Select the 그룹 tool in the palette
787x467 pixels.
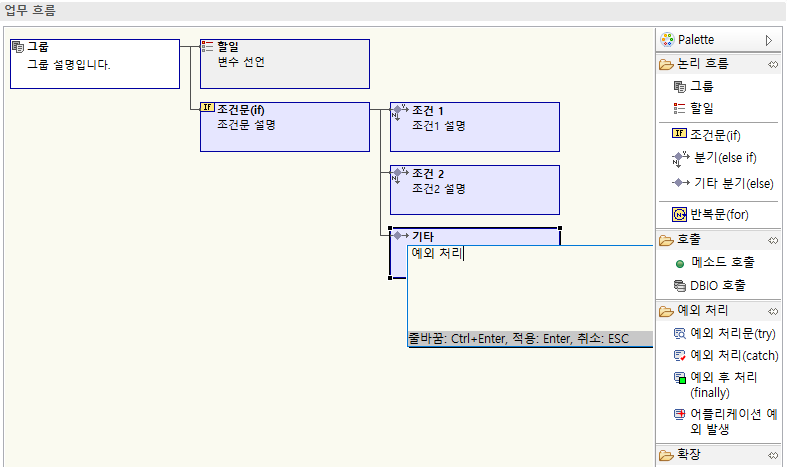coord(701,87)
